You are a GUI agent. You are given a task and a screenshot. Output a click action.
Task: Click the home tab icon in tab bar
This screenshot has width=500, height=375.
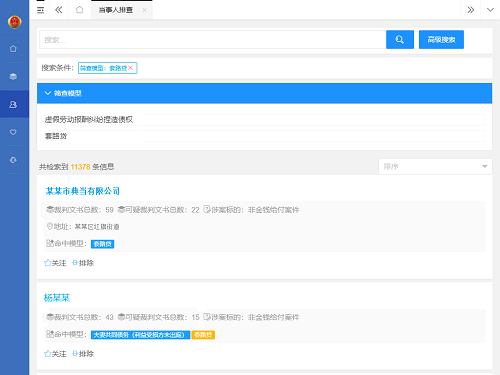79,10
